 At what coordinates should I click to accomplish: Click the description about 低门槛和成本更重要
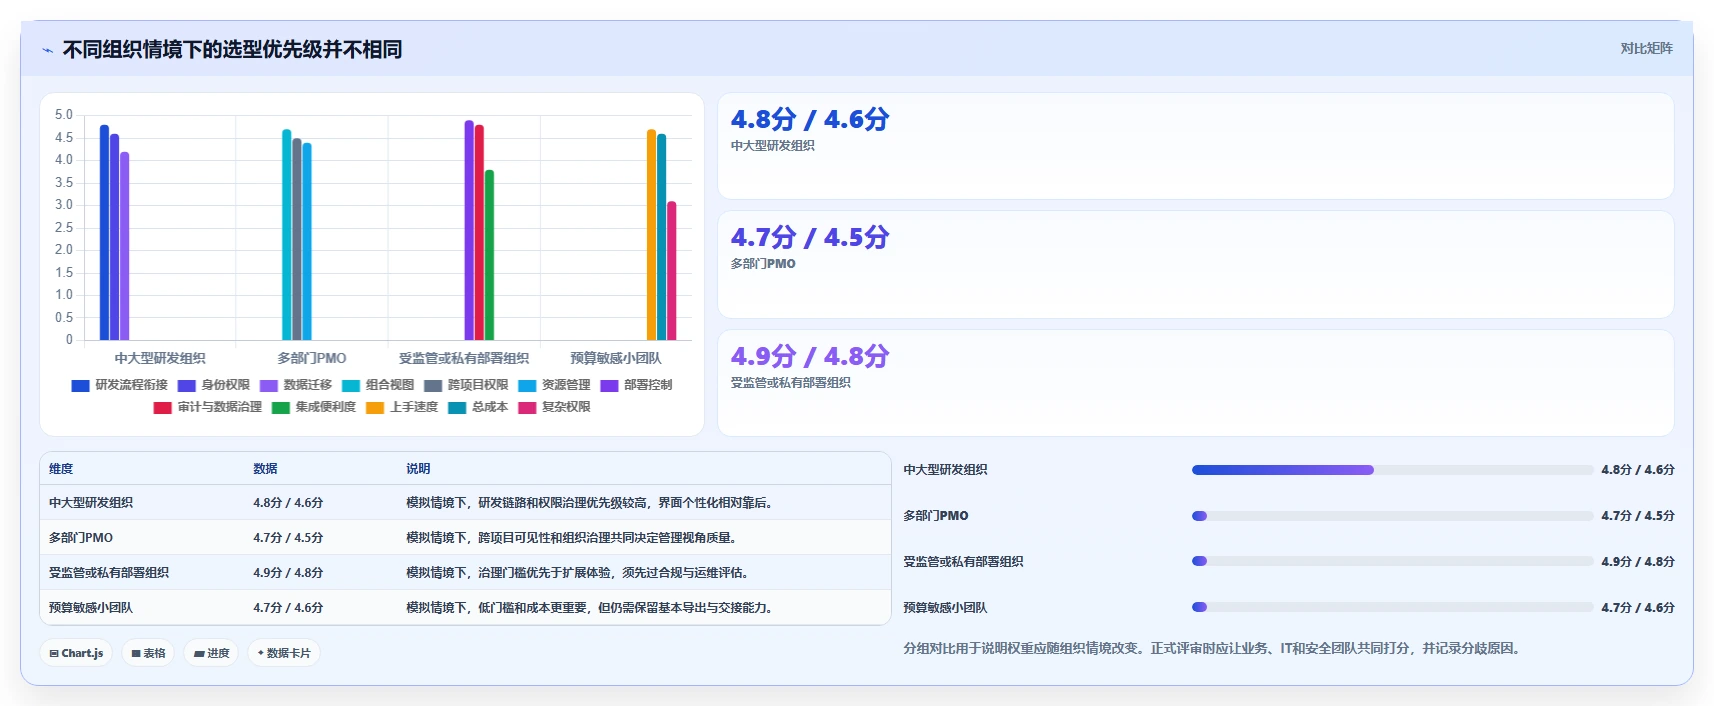pyautogui.click(x=591, y=608)
